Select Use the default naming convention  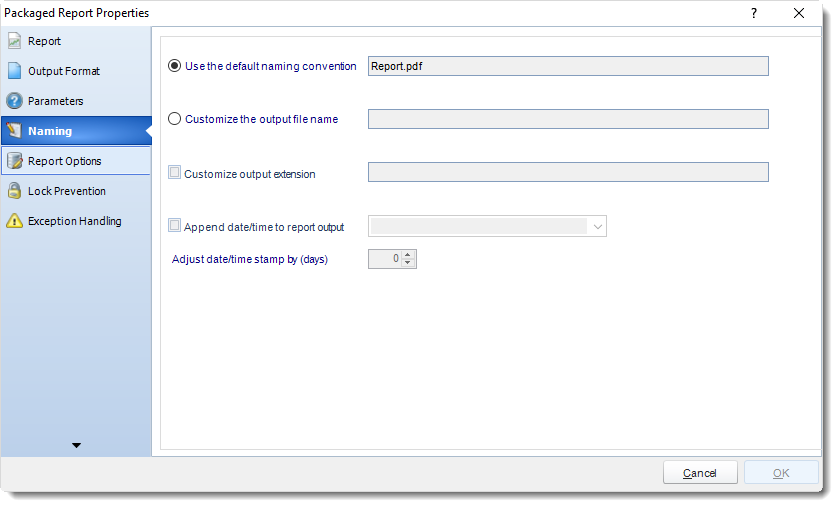coord(174,66)
